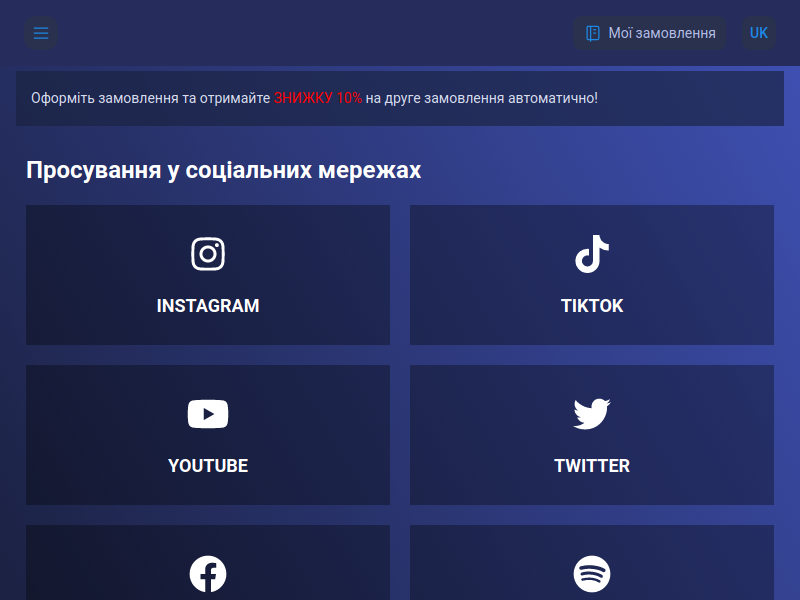Click the YouTube play icon
800x600 pixels.
(208, 414)
